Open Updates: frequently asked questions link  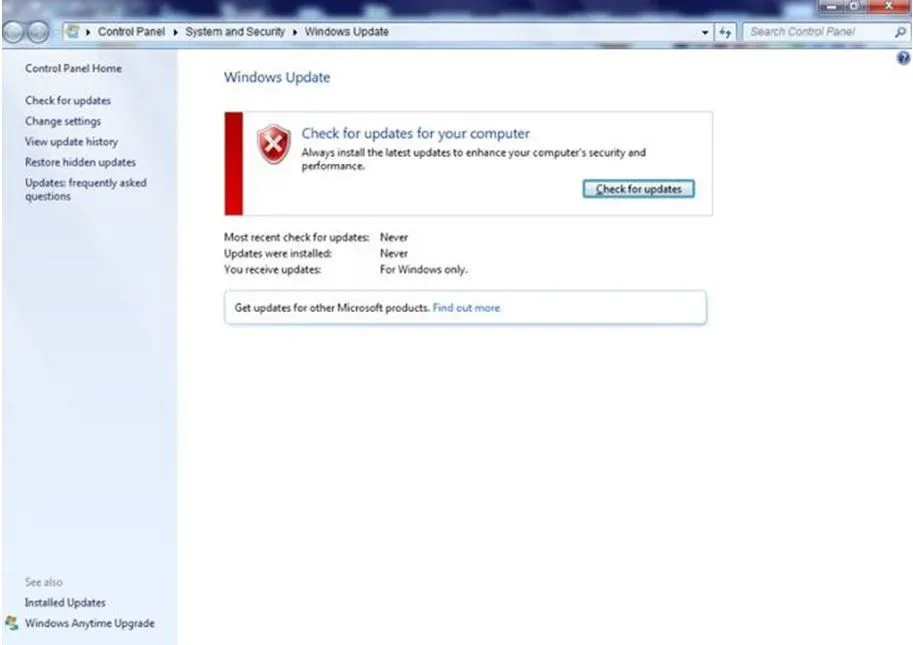[86, 189]
